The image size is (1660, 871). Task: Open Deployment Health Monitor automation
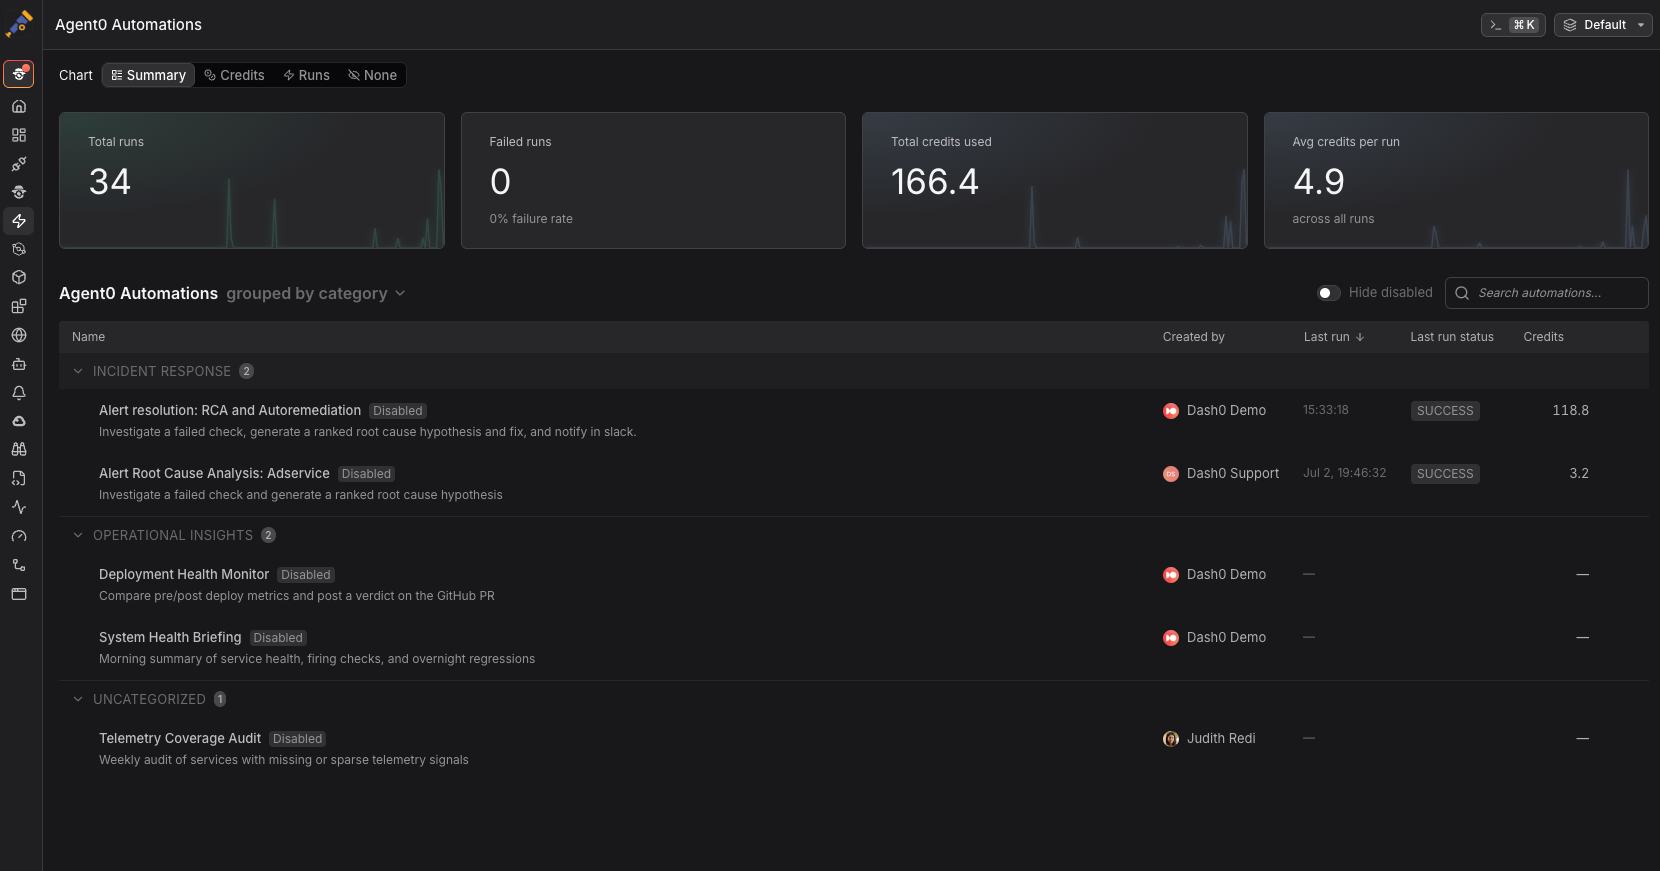184,574
